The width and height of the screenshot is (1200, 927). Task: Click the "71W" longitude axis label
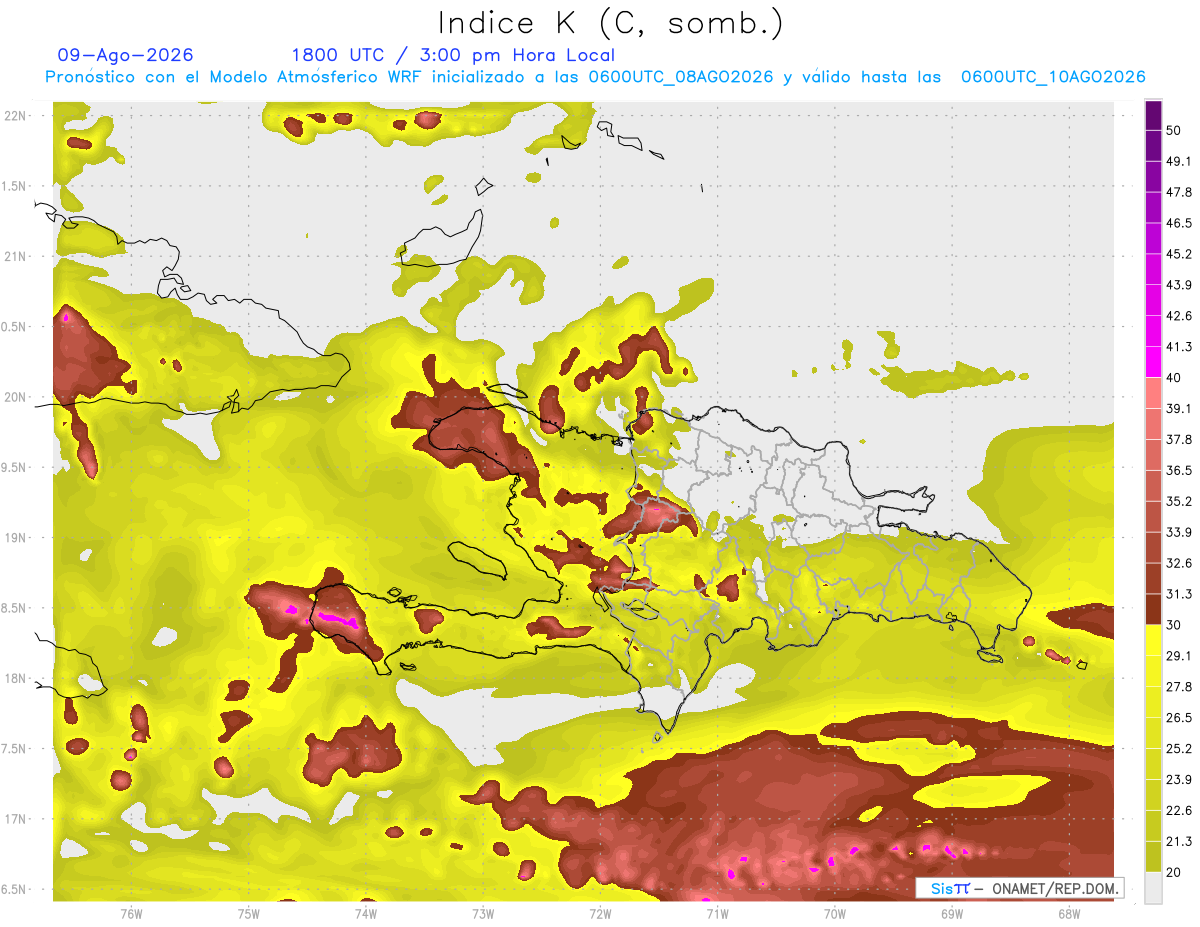(717, 914)
